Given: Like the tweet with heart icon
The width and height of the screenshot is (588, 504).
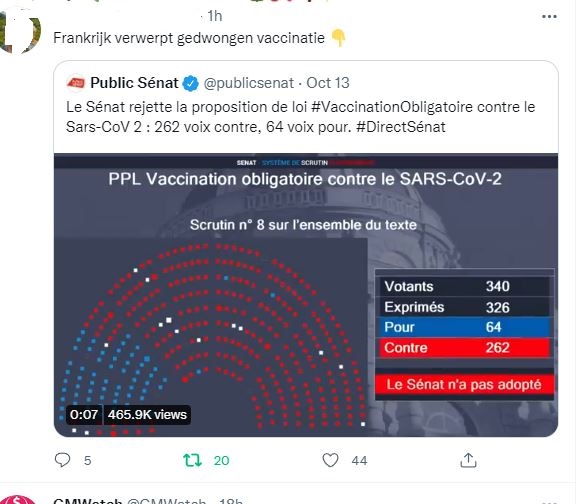Looking at the screenshot, I should tap(330, 460).
